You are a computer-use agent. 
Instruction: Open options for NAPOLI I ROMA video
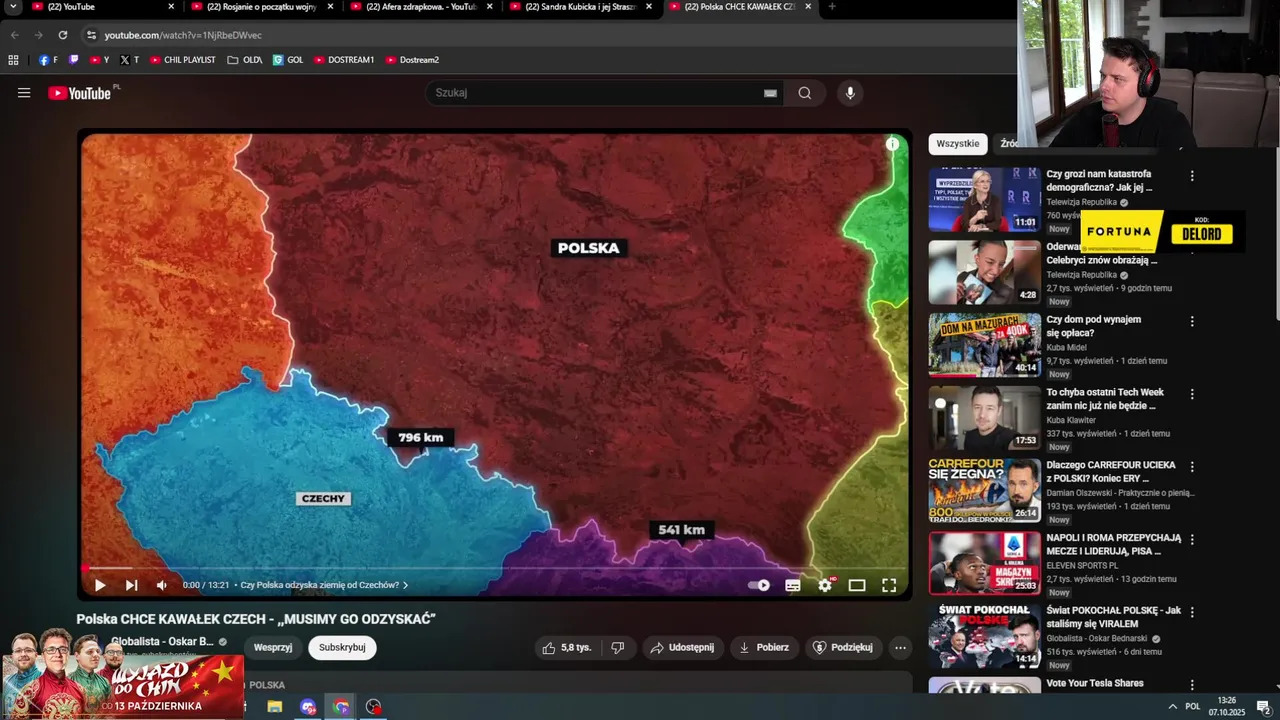point(1191,540)
